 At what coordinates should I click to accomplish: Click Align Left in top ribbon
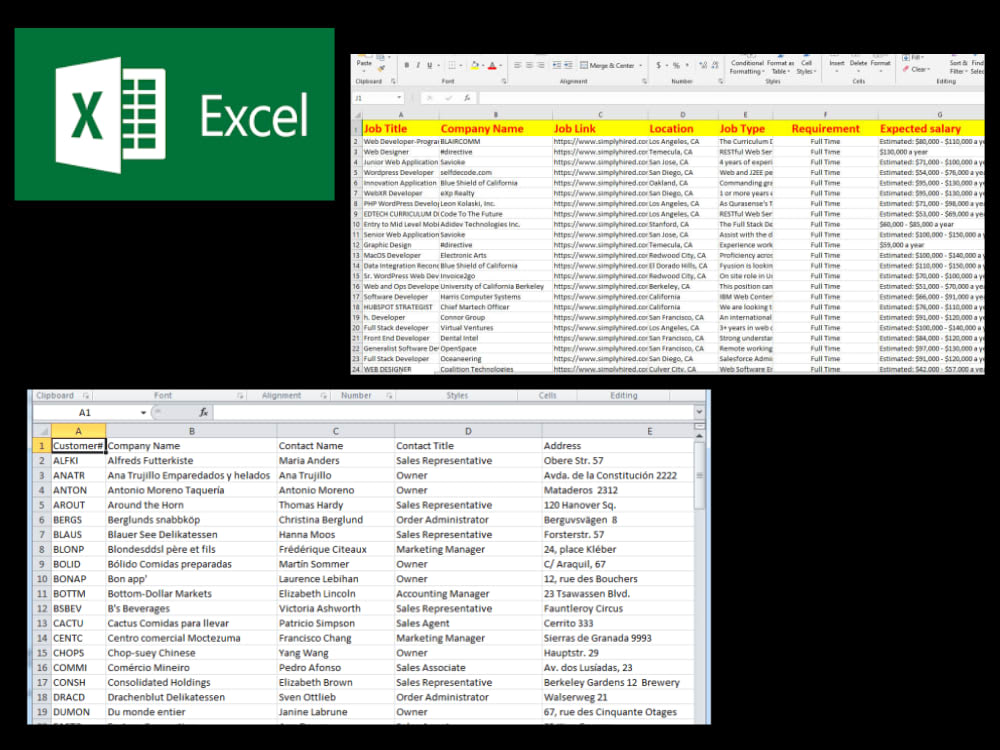point(517,65)
